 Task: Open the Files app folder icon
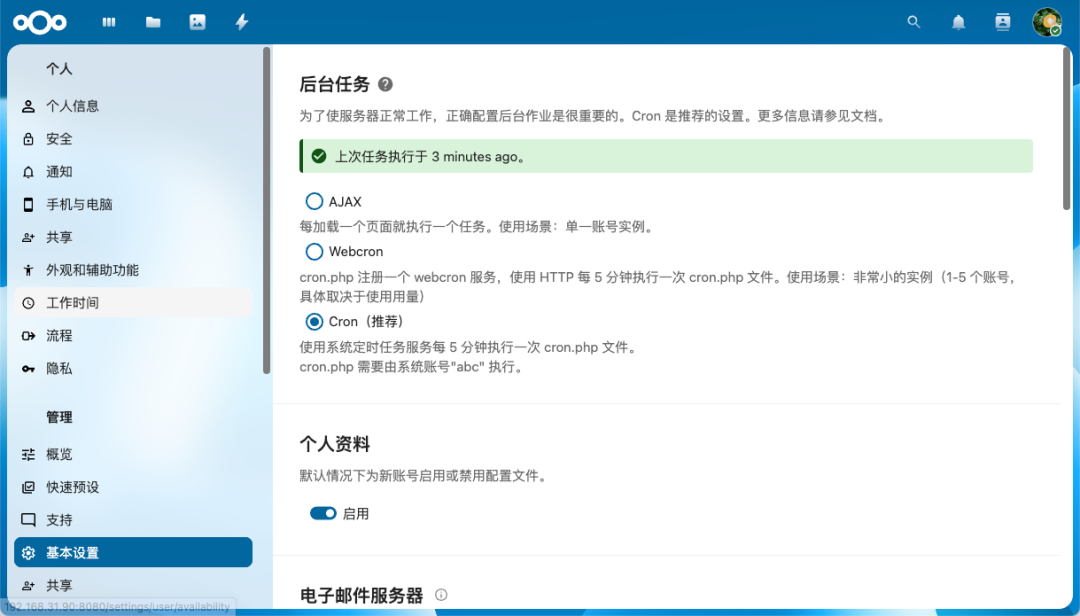pyautogui.click(x=152, y=21)
